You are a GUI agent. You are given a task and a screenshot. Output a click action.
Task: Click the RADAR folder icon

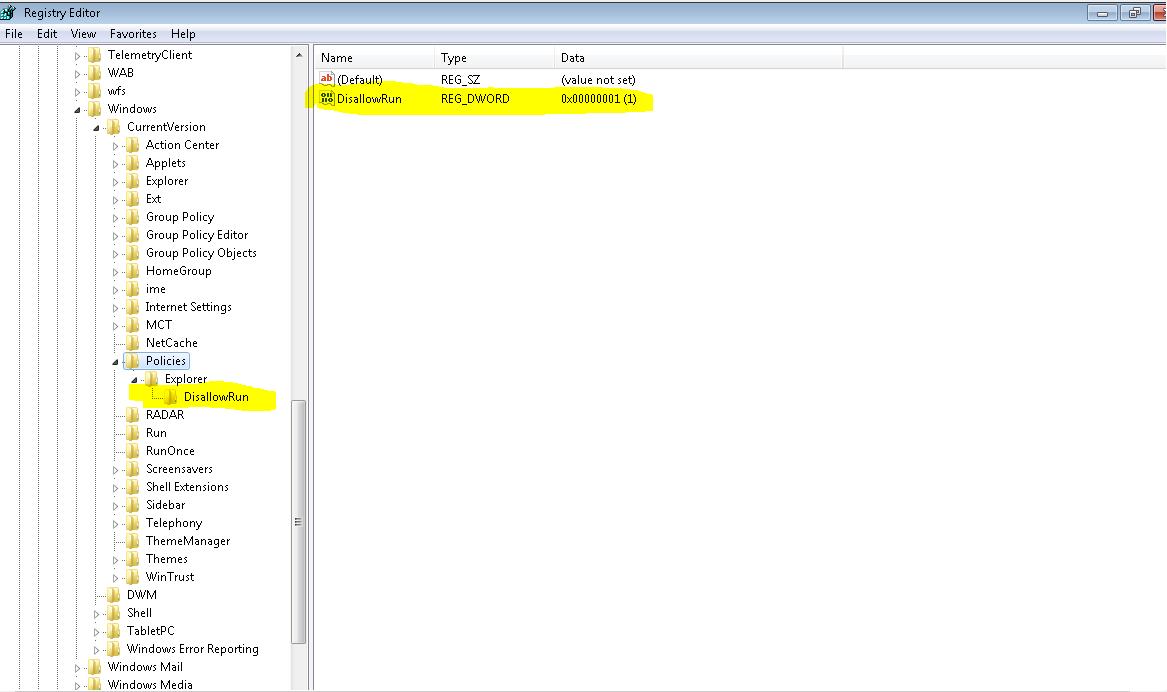(132, 414)
